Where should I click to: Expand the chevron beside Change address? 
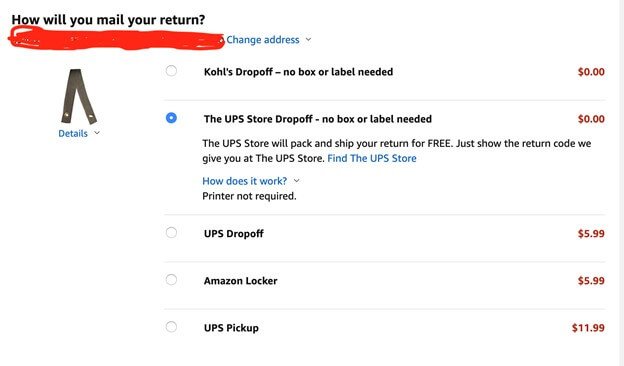(x=308, y=40)
